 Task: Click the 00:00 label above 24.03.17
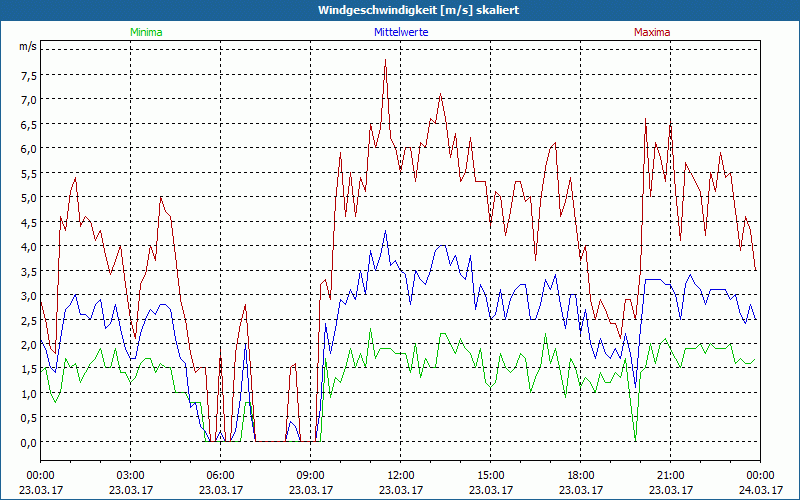[x=760, y=476]
